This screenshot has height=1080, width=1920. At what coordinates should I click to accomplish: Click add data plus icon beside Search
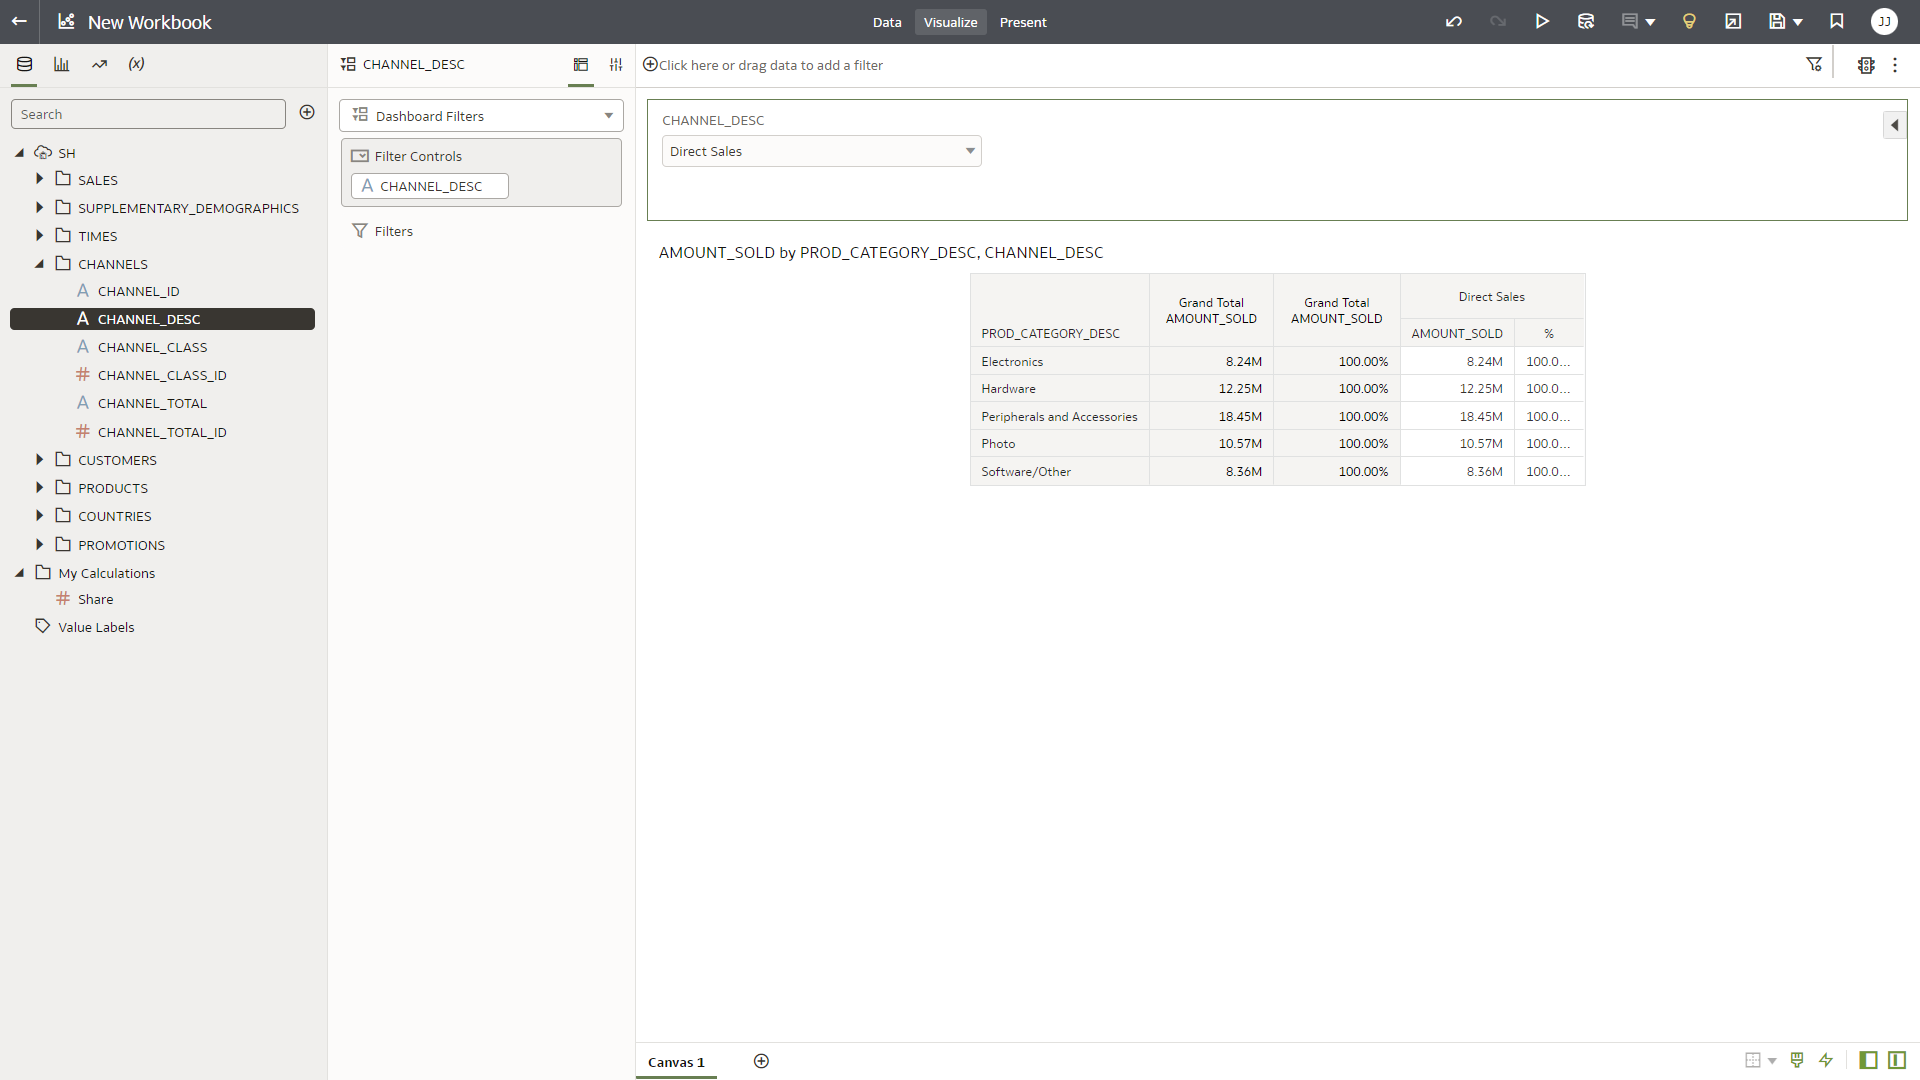point(307,113)
